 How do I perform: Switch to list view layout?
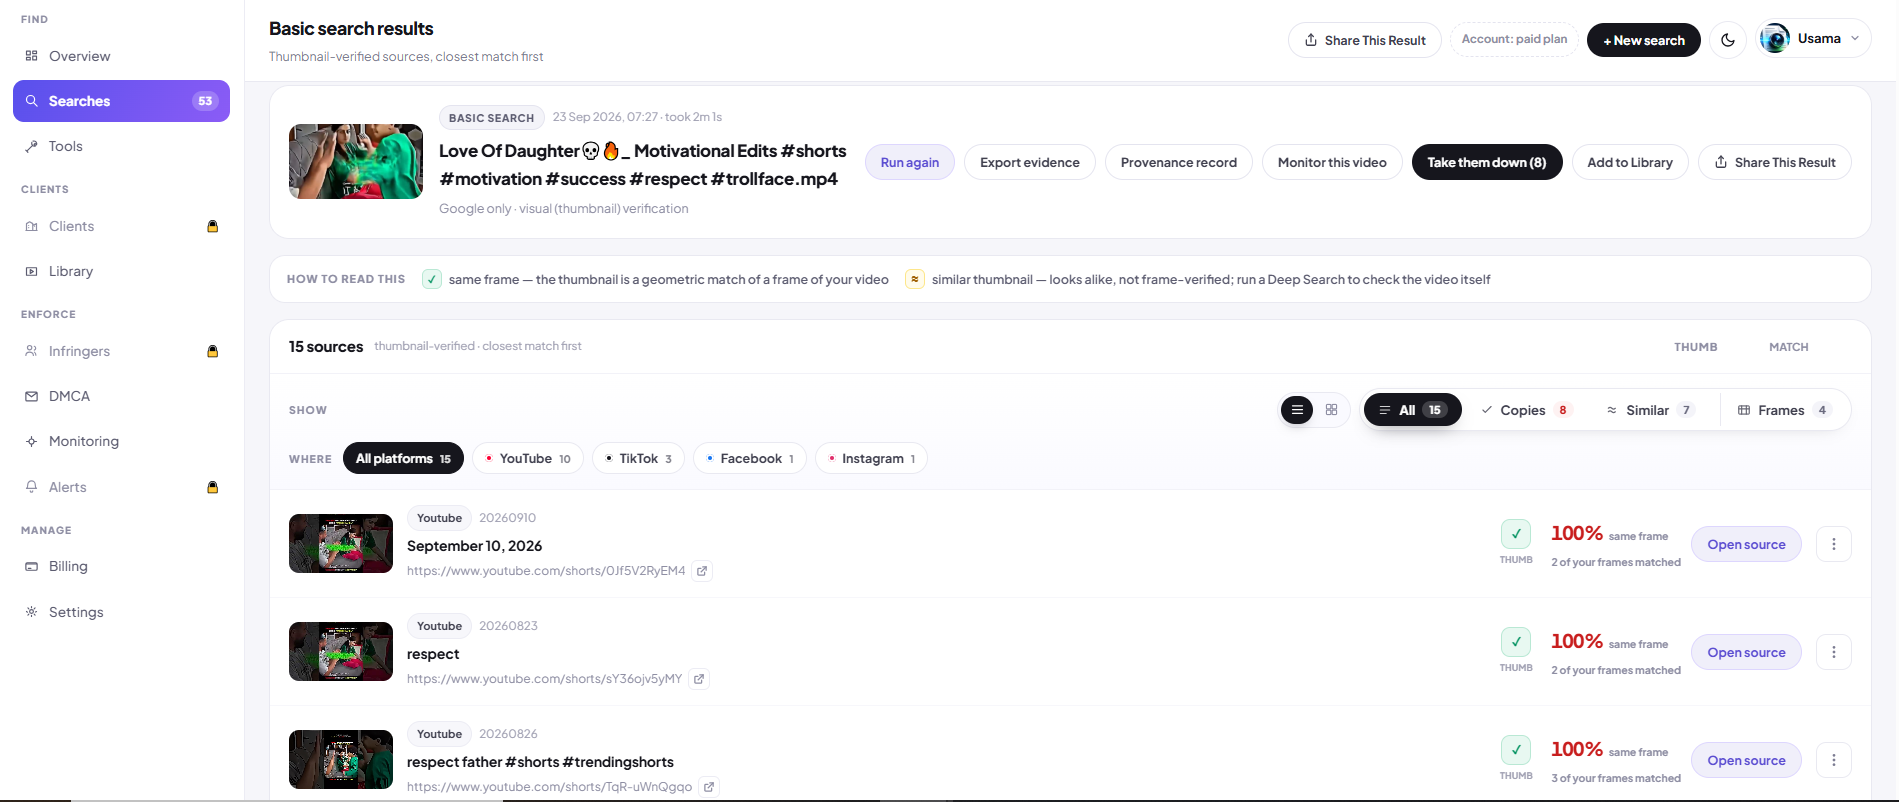tap(1297, 410)
